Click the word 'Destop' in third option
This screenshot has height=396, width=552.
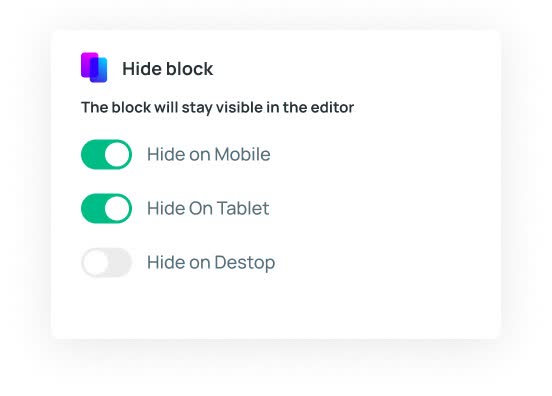(245, 263)
